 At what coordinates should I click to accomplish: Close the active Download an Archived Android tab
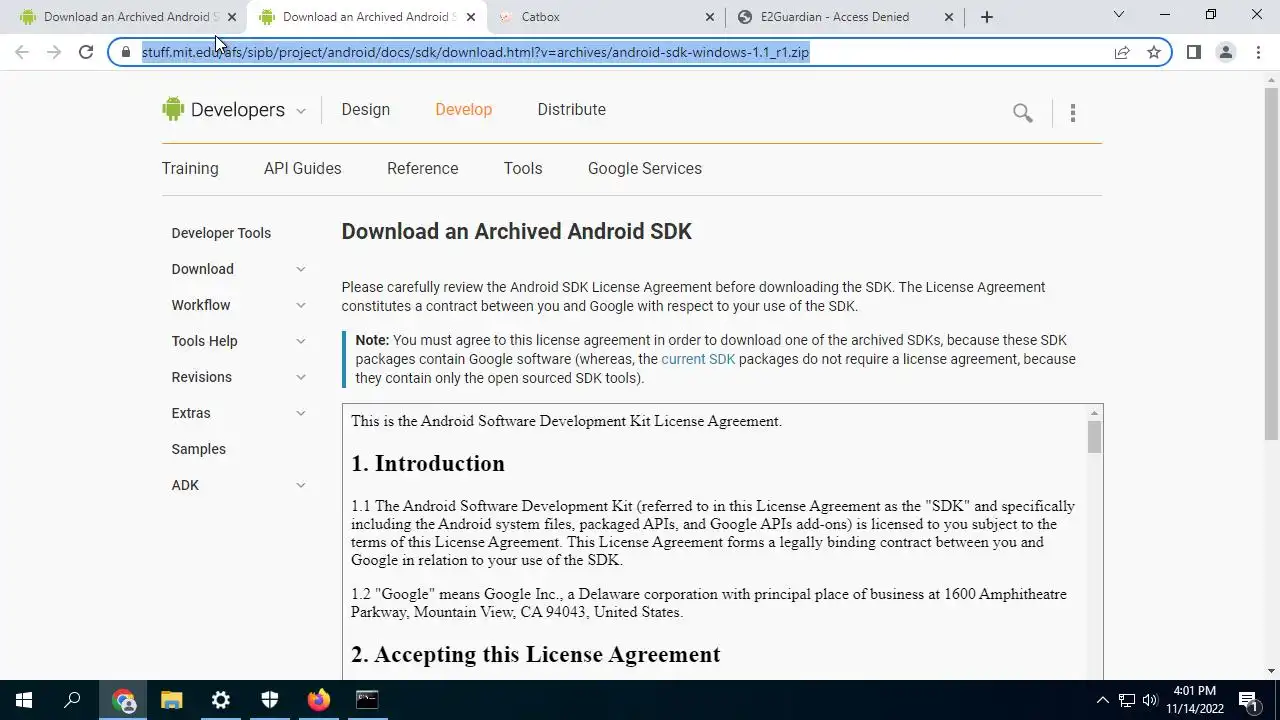(x=471, y=17)
